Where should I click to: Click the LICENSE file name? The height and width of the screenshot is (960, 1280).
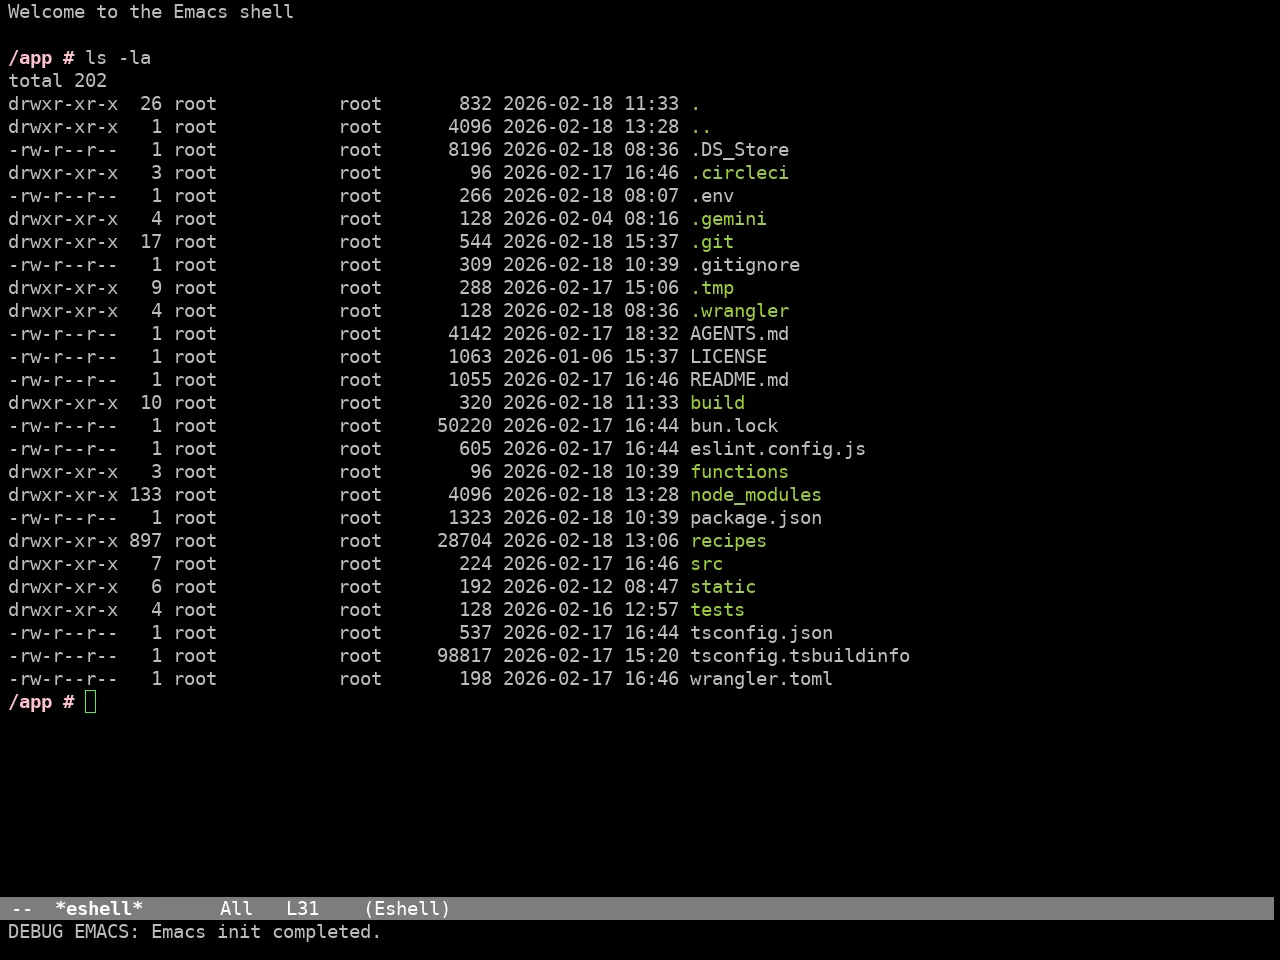click(x=728, y=357)
